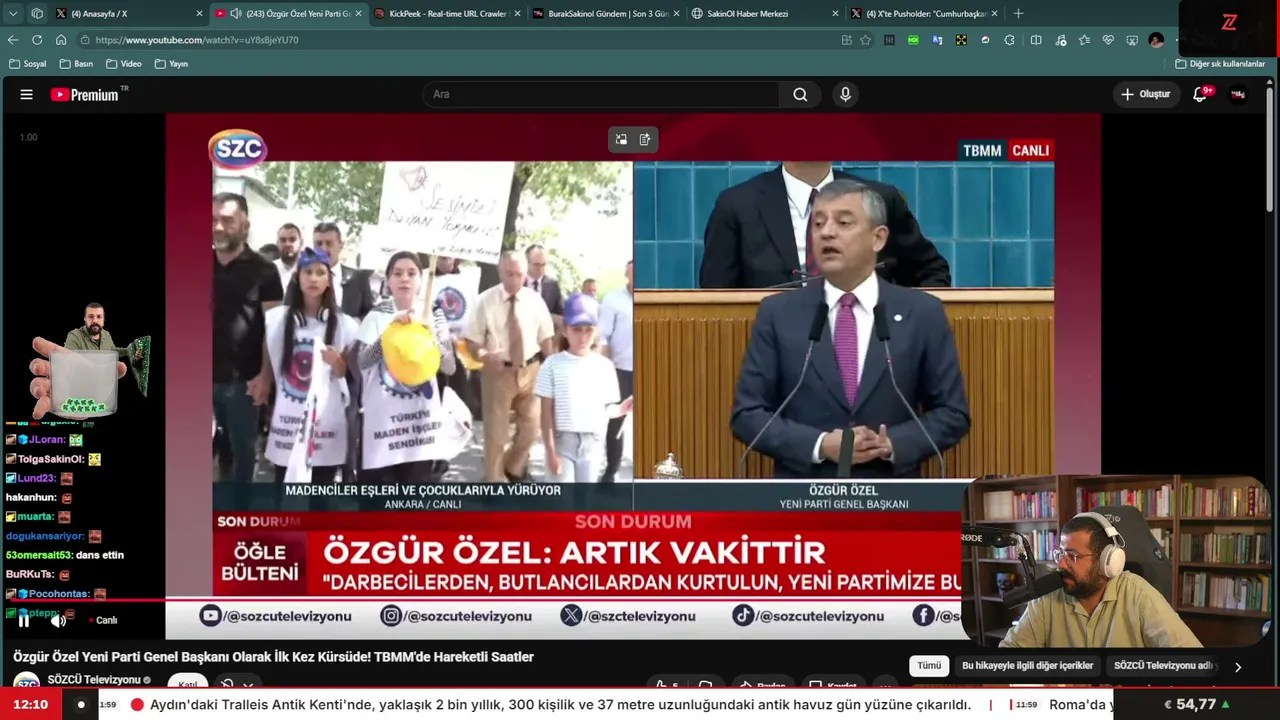Image resolution: width=1280 pixels, height=720 pixels.
Task: Open Diğer sık kullanılanlar folder
Action: (x=1220, y=64)
